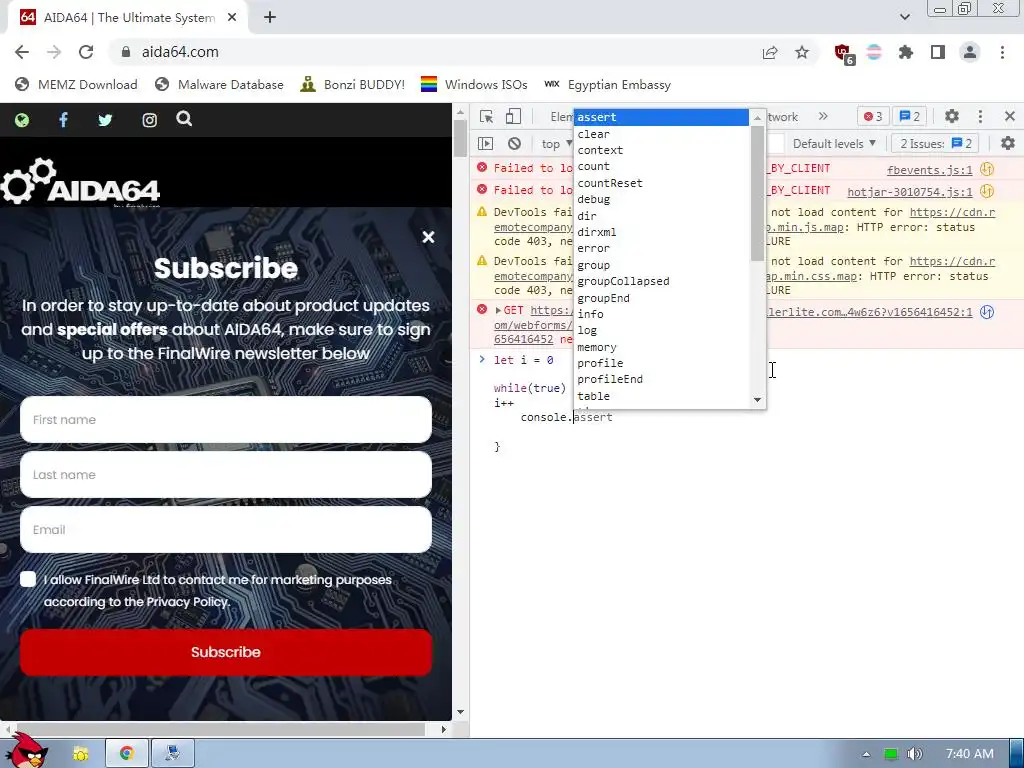Open the Chrome profile avatar
This screenshot has height=768, width=1024.
(970, 52)
